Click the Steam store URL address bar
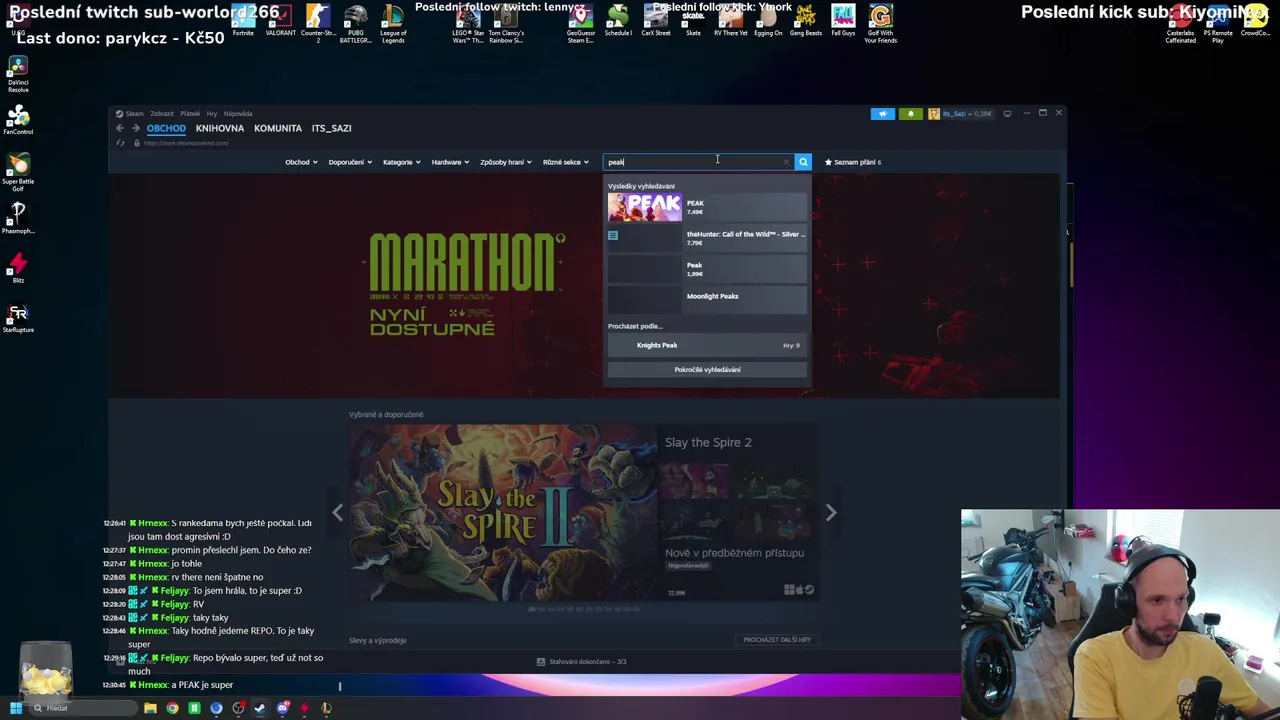This screenshot has height=720, width=1280. (x=186, y=143)
